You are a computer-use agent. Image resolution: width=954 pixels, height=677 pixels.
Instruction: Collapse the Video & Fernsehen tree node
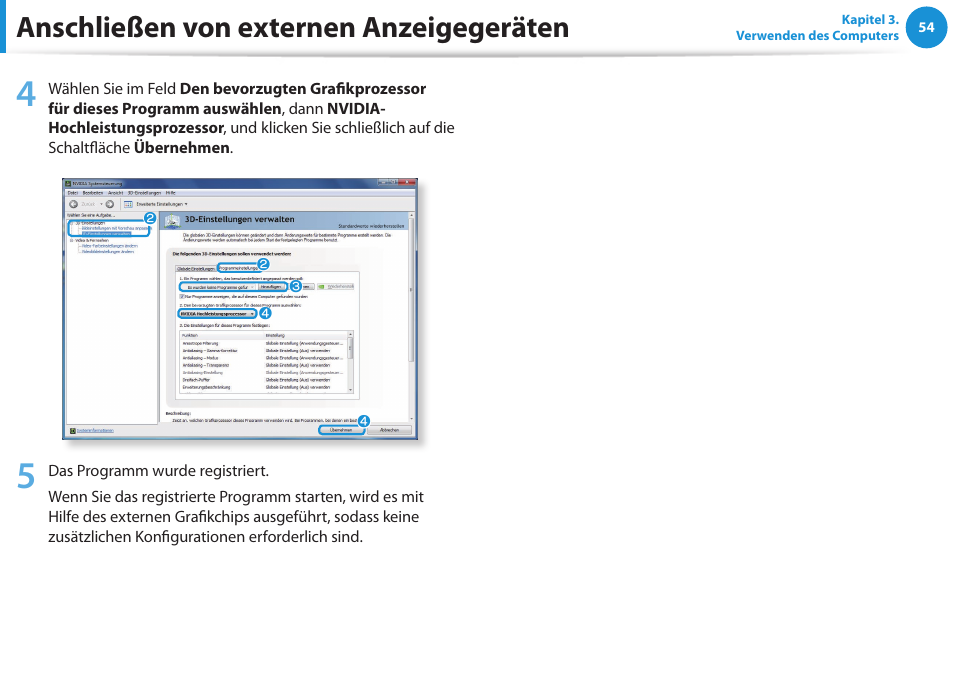(x=71, y=241)
